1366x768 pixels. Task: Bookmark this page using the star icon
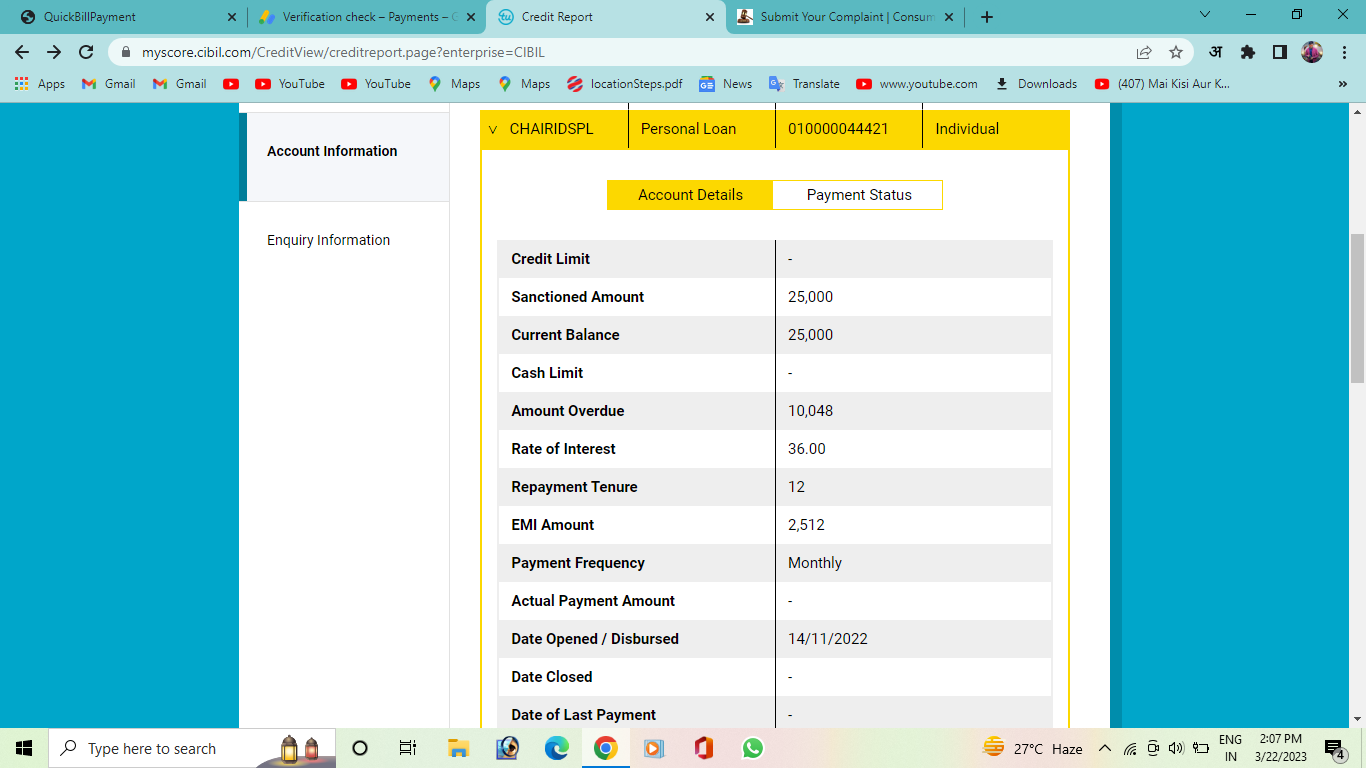1176,52
